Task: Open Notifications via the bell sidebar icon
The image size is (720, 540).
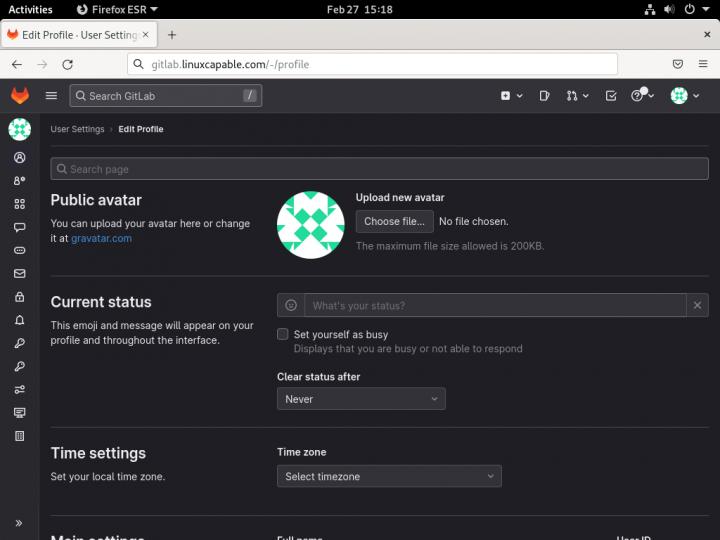Action: (x=19, y=320)
